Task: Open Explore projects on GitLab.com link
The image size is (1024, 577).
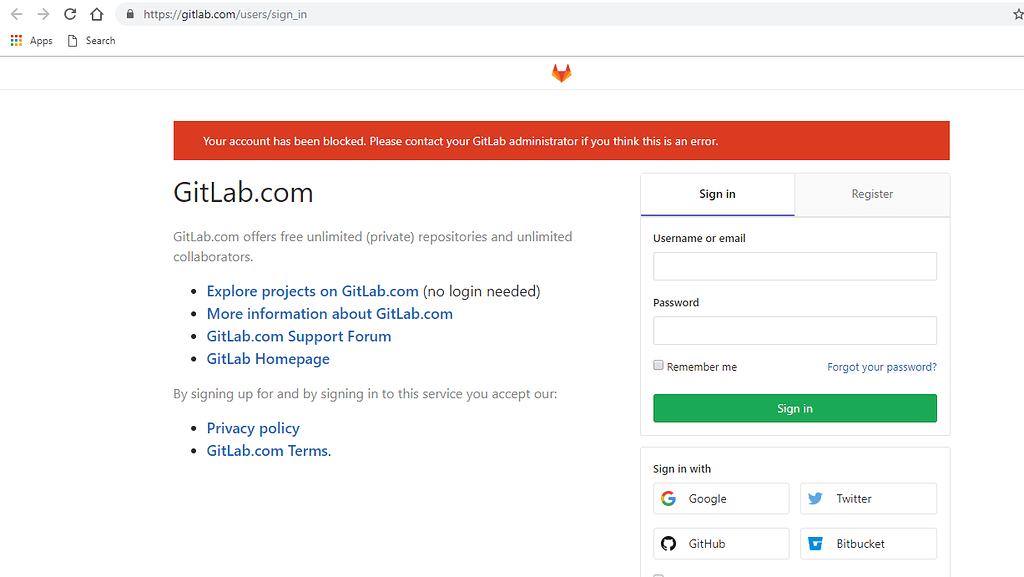Action: tap(312, 291)
